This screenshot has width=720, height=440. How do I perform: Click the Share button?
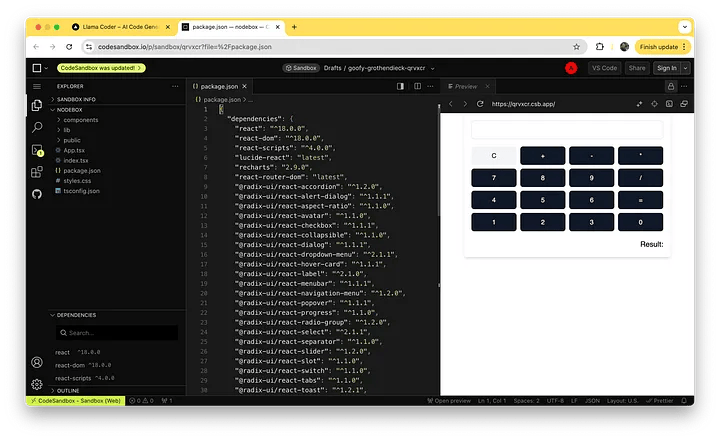(x=636, y=68)
